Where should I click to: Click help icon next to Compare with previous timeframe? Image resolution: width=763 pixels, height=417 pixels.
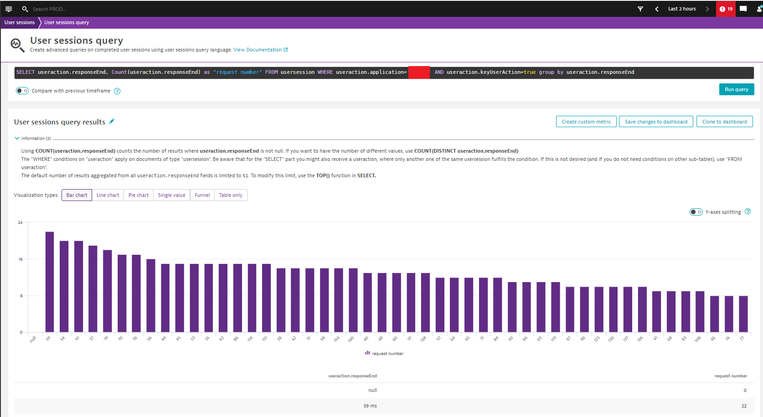pyautogui.click(x=117, y=91)
